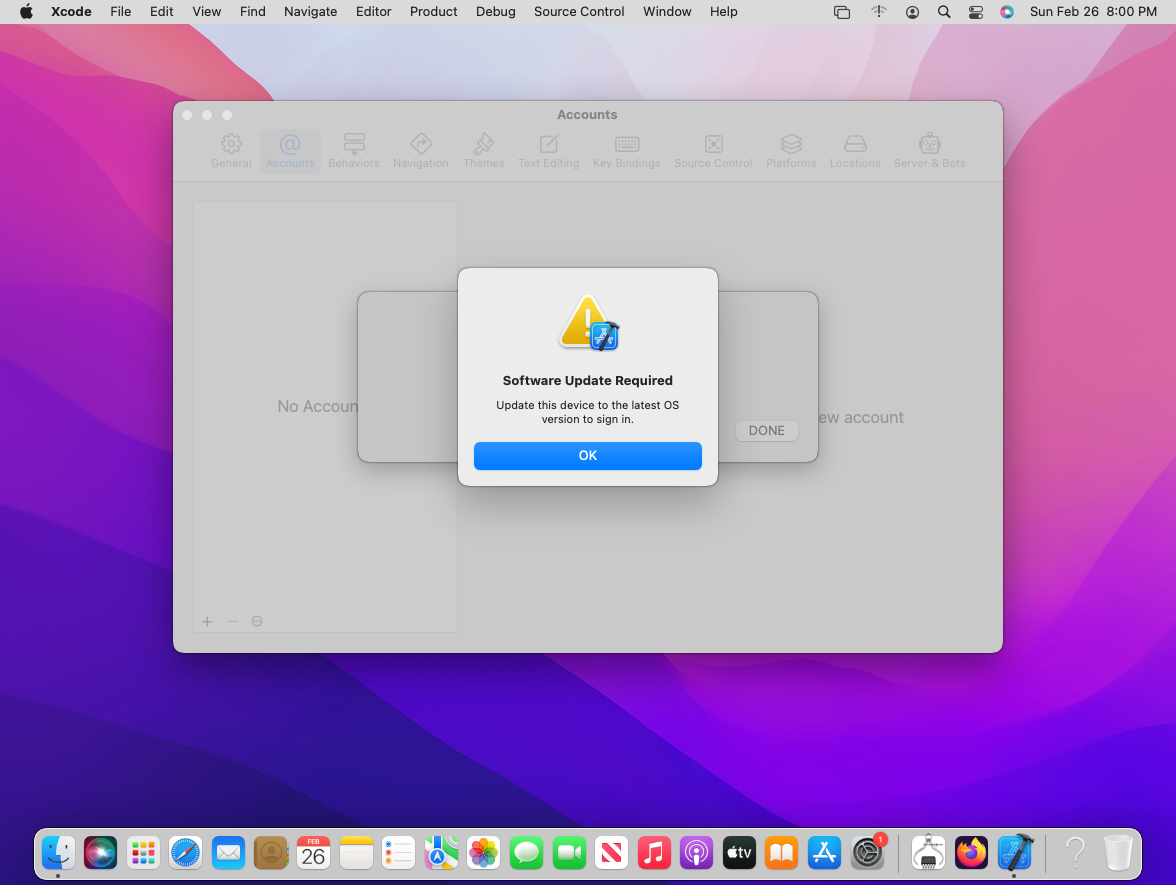
Task: Open the File menu
Action: click(121, 12)
